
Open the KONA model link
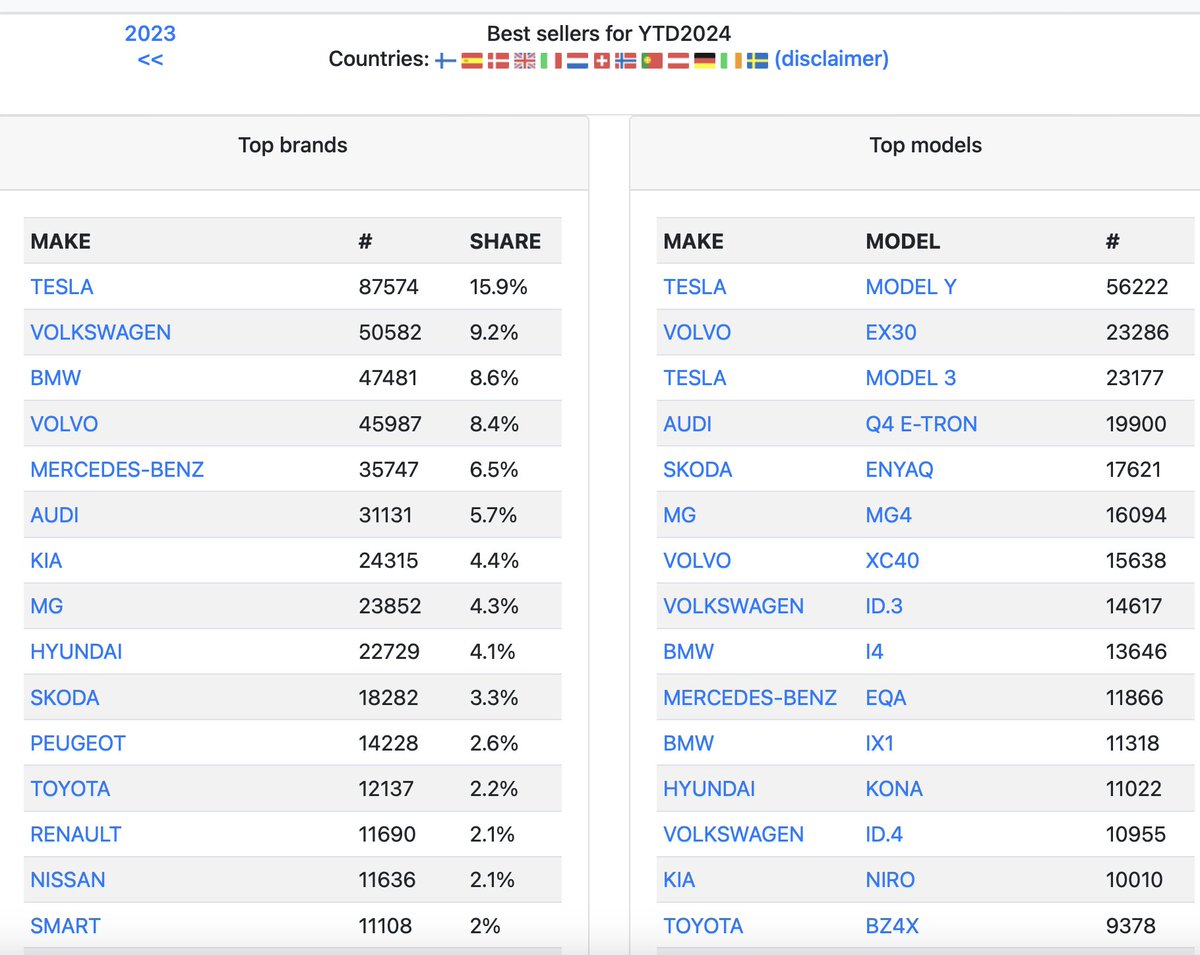point(894,789)
